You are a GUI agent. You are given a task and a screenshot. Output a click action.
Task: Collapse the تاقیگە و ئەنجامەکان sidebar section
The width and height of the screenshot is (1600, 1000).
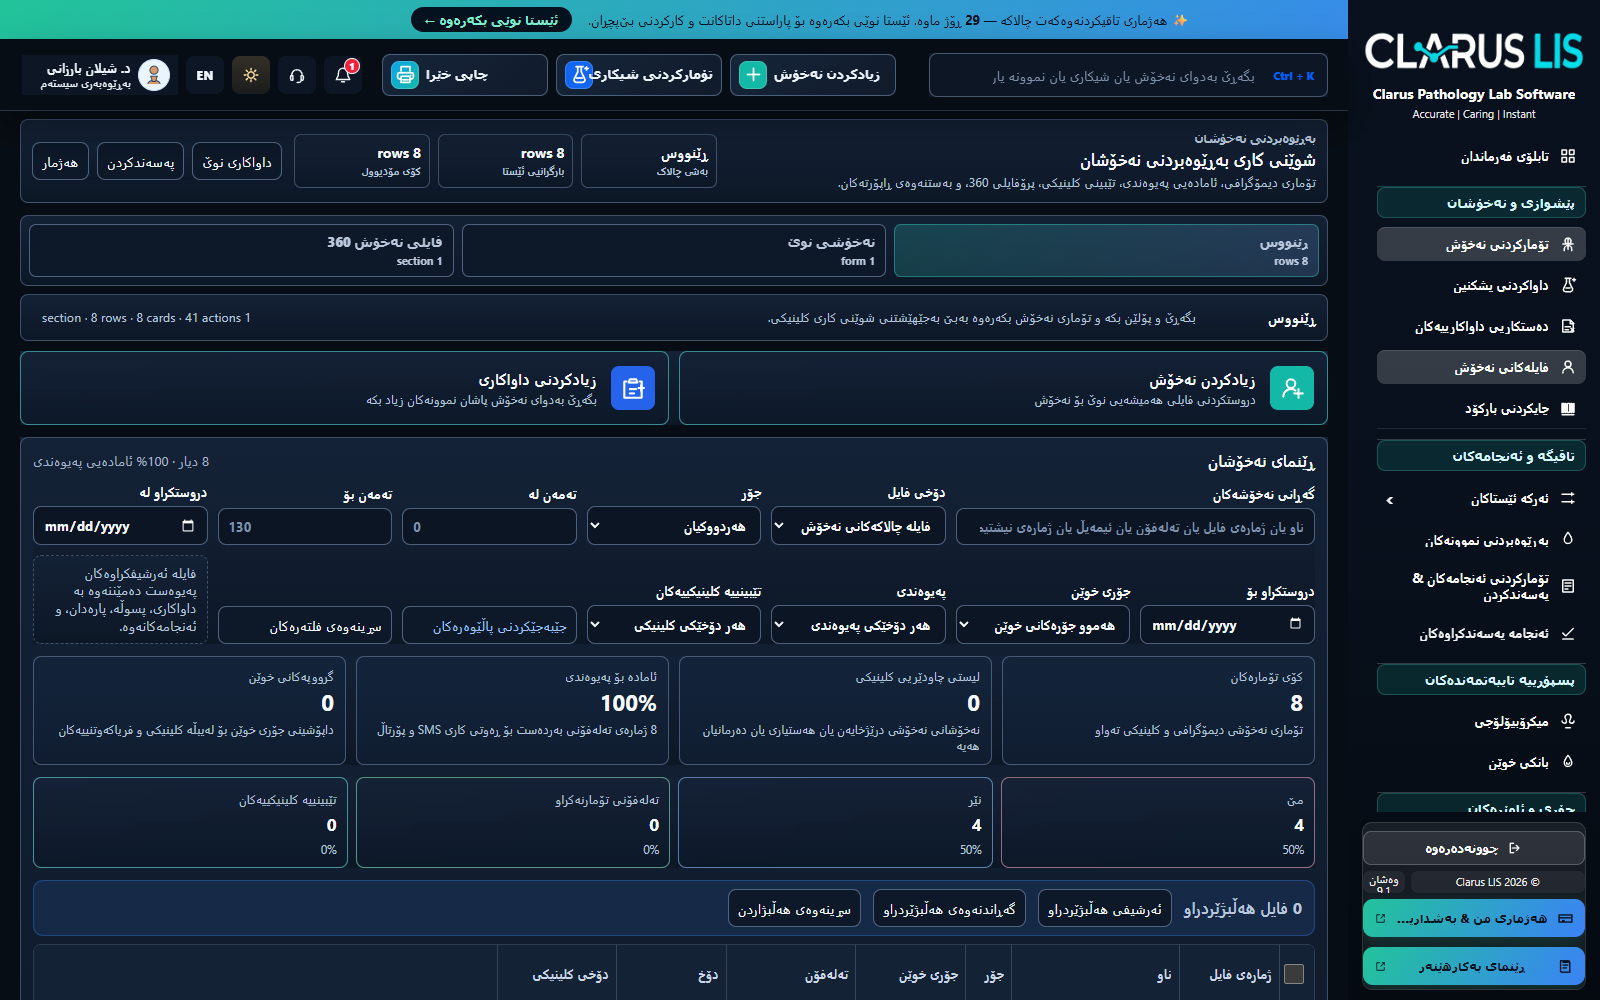1481,456
